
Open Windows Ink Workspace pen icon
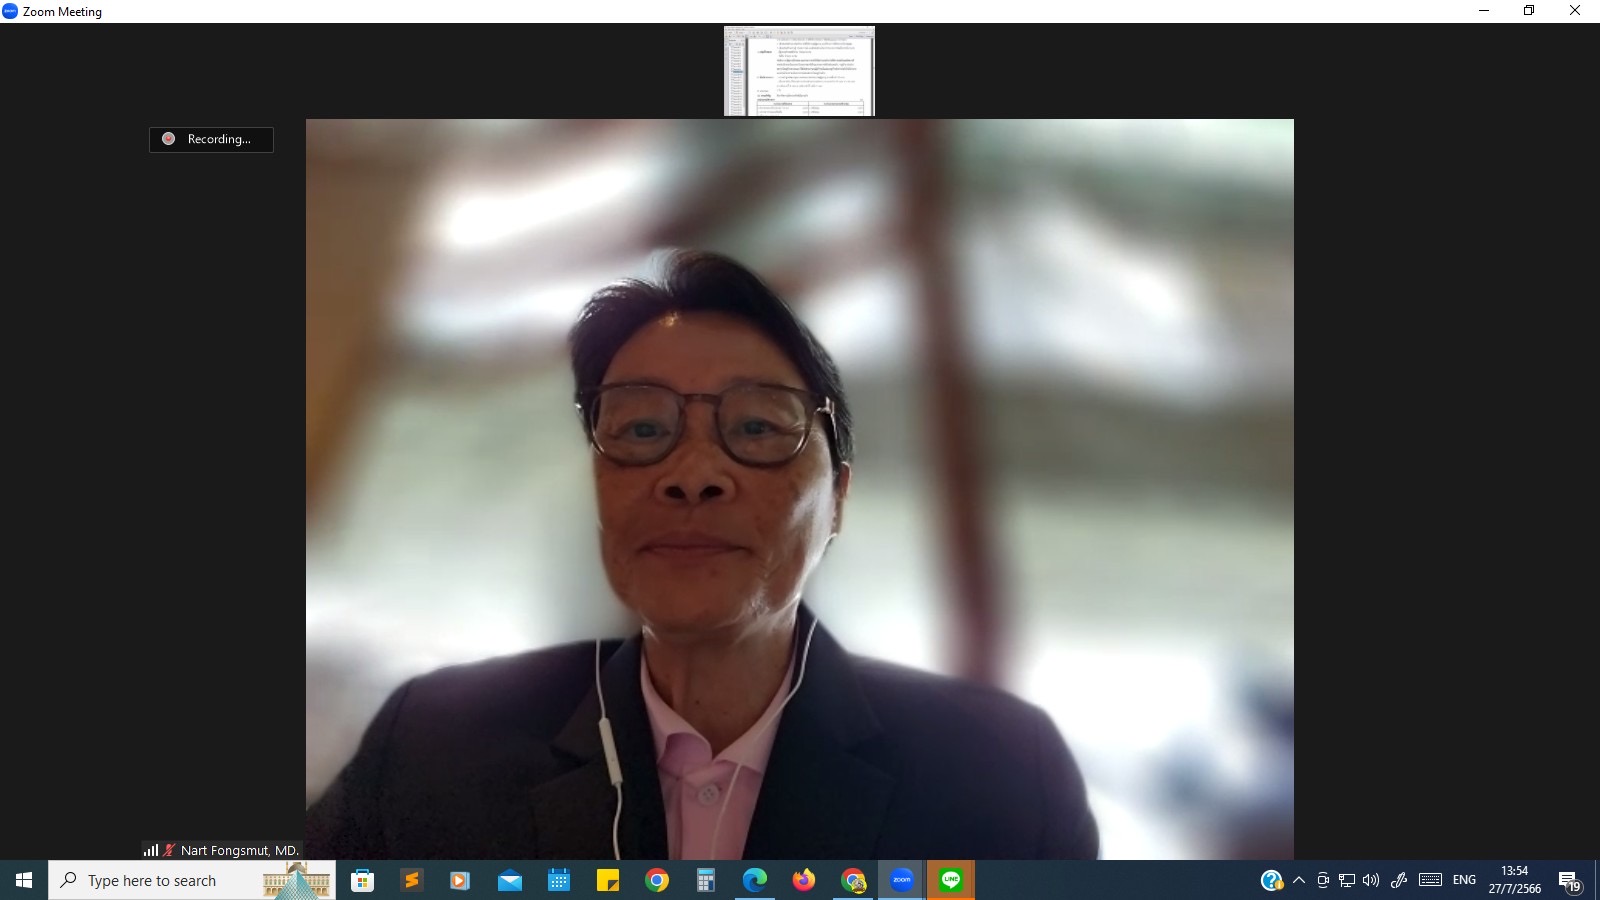(1399, 880)
